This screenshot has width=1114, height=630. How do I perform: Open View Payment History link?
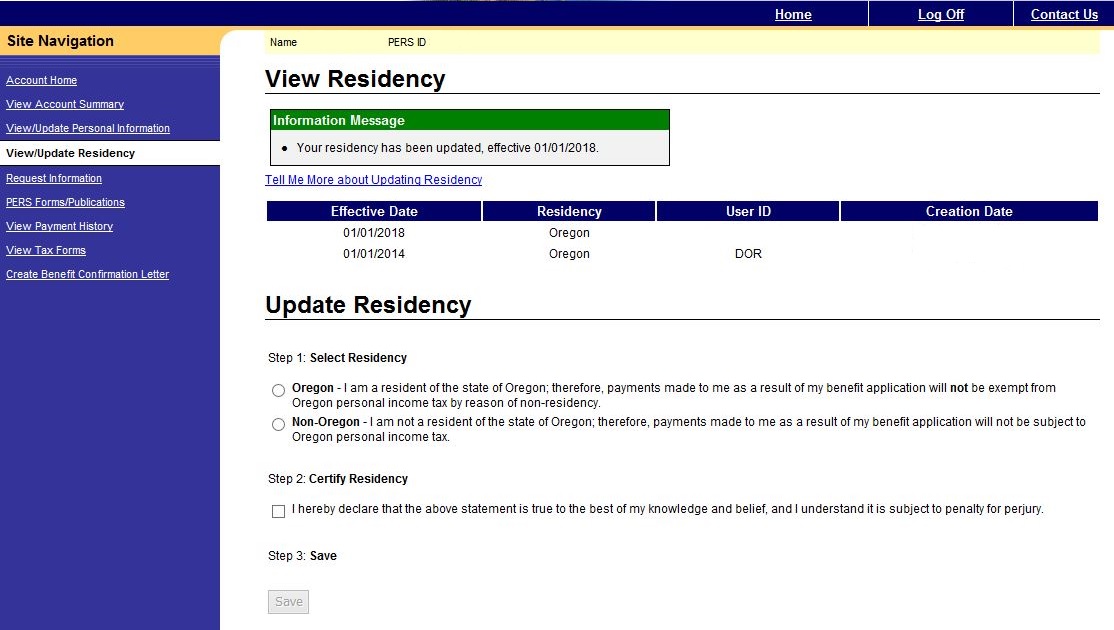[60, 226]
